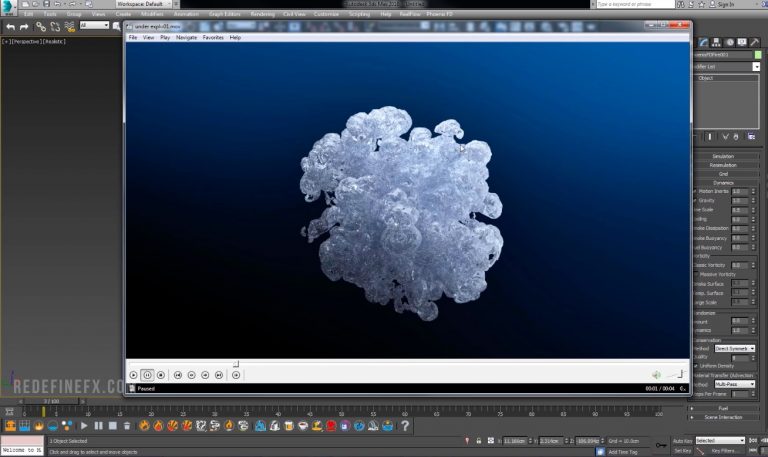Click the Redo arrow in main toolbar
Image resolution: width=768 pixels, height=457 pixels.
pos(24,26)
